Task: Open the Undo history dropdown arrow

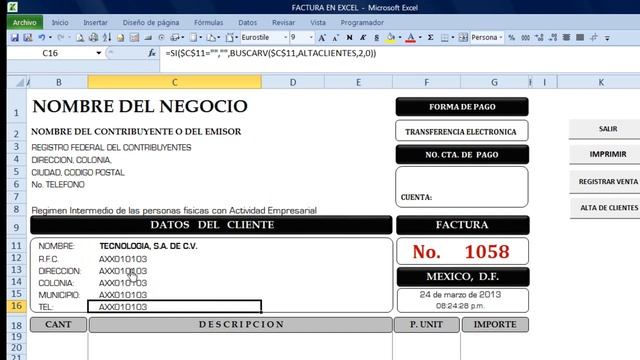Action: tap(50, 38)
